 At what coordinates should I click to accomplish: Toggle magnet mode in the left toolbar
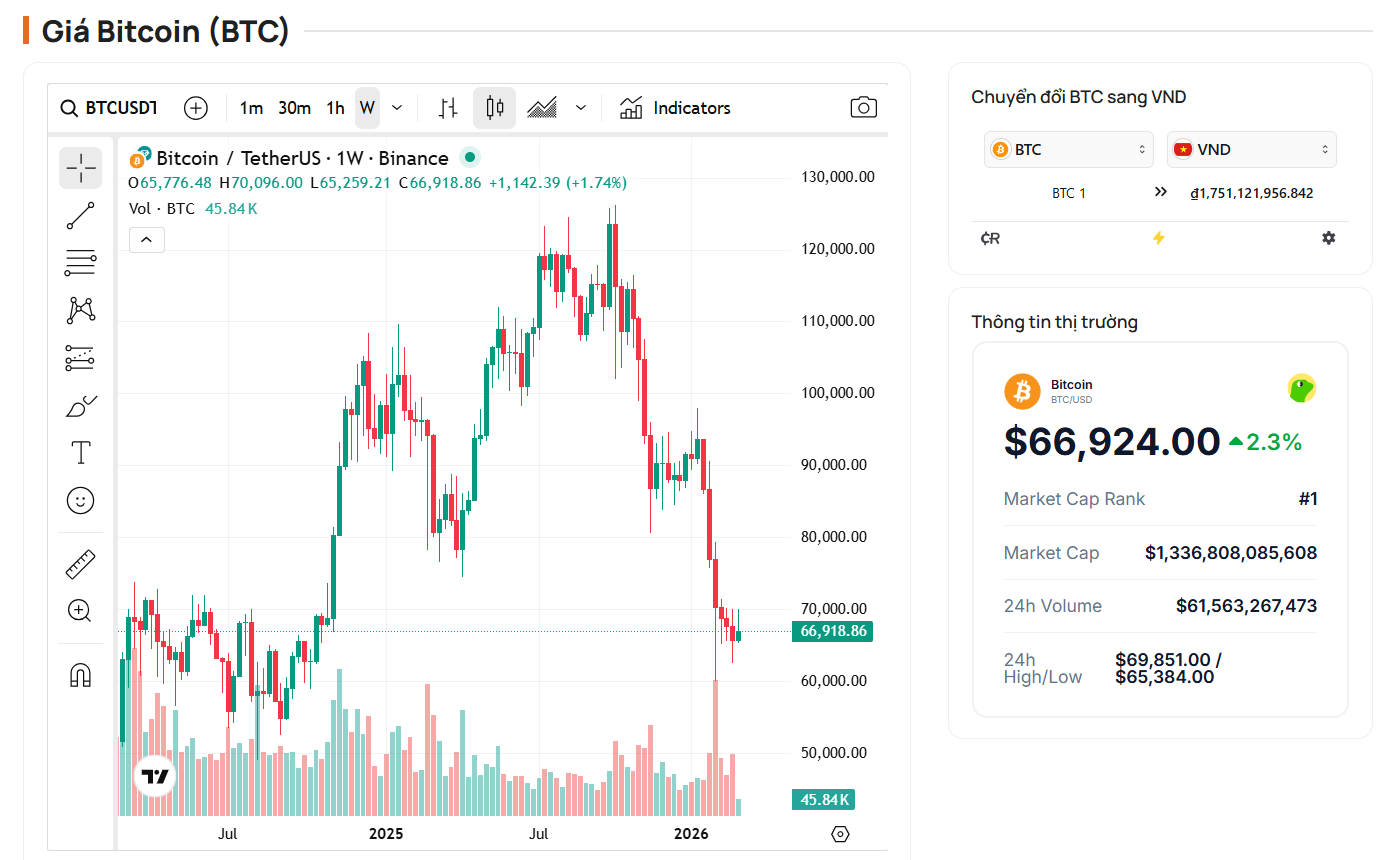(80, 675)
